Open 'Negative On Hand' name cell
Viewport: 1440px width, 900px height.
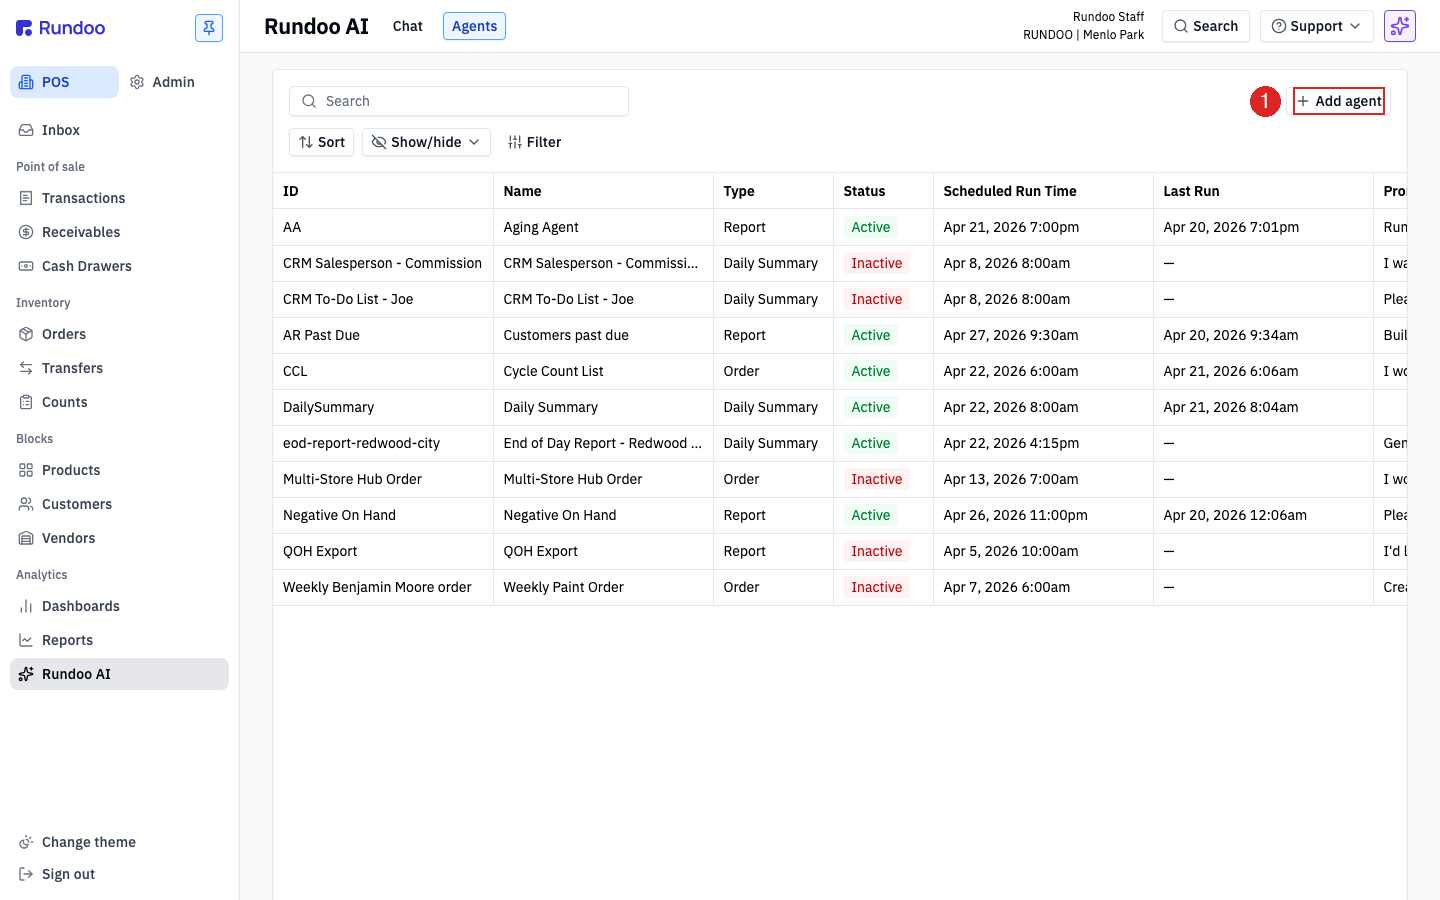[x=603, y=515]
